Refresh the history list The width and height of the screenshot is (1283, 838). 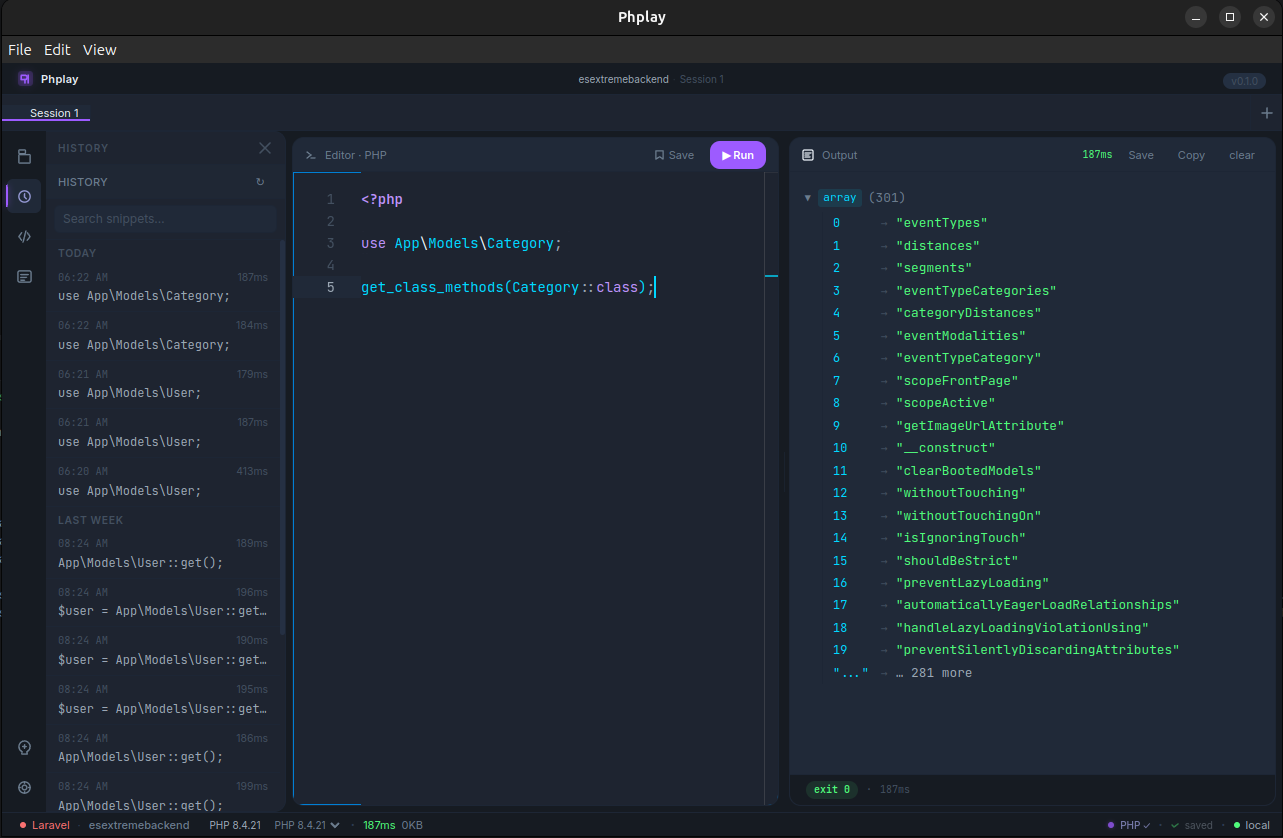(261, 182)
